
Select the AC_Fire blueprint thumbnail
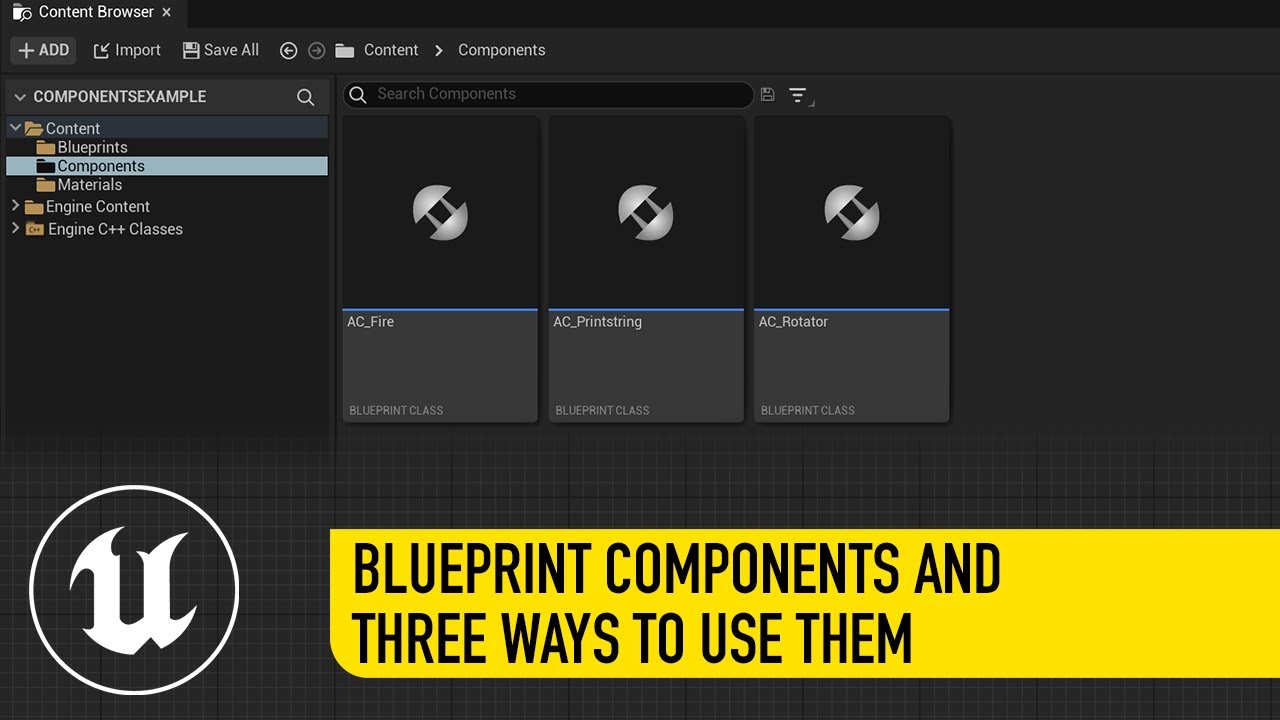[x=440, y=212]
